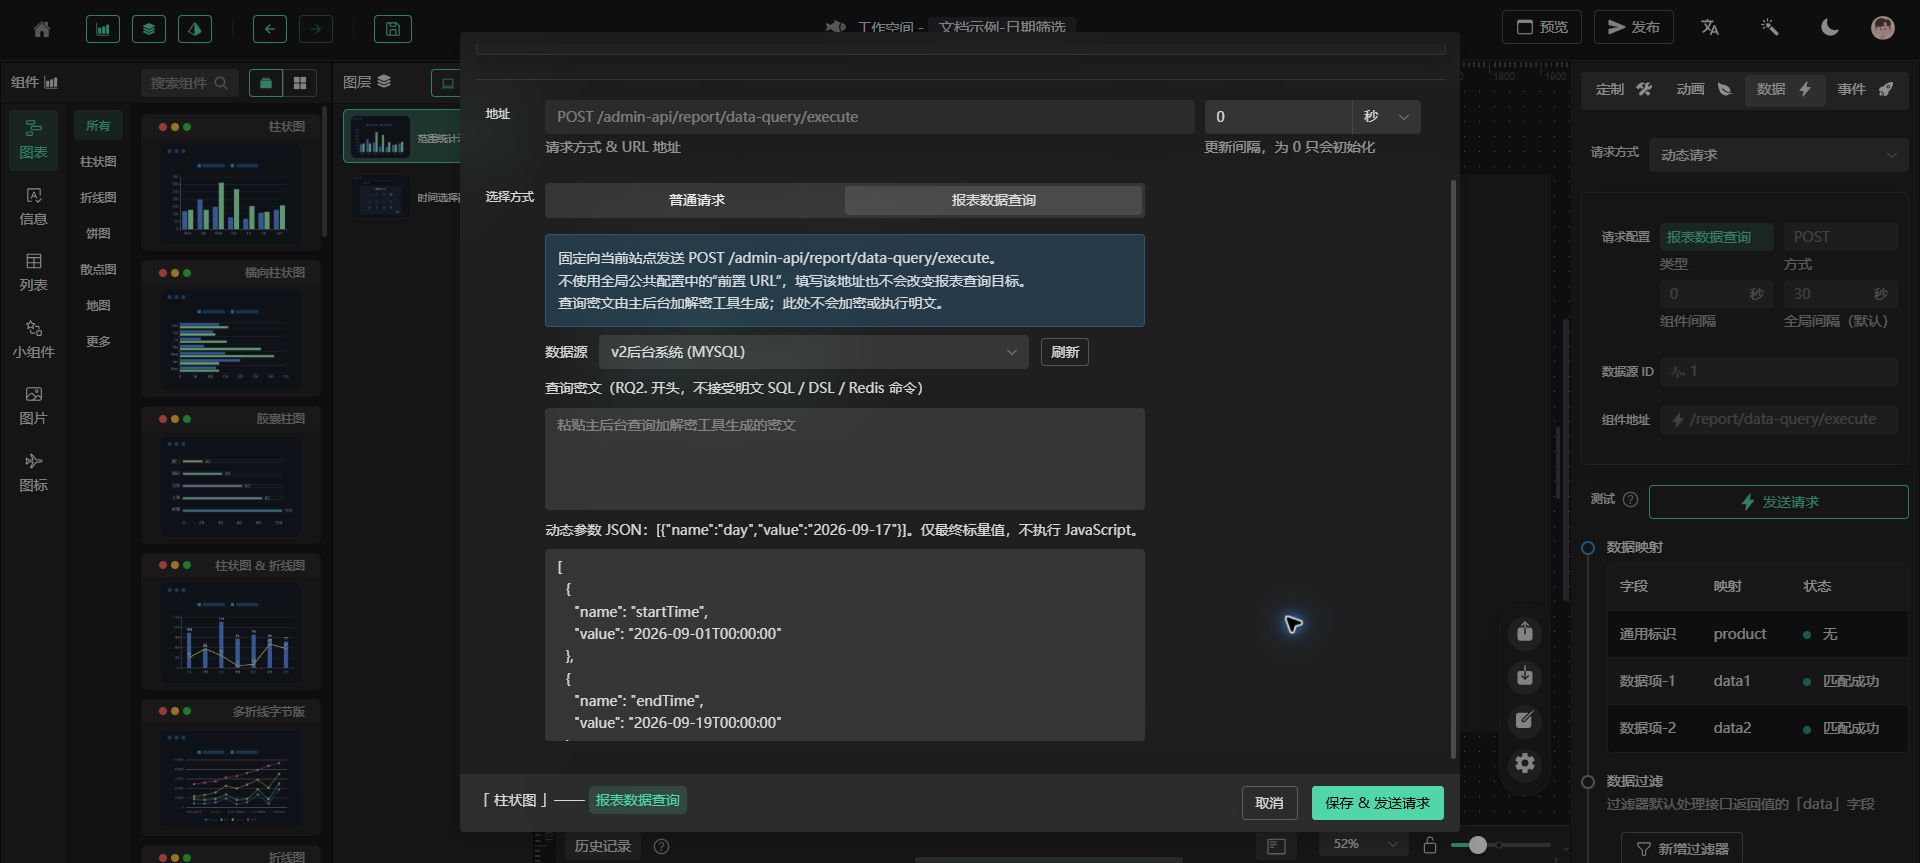The image size is (1920, 863).
Task: Click the help icon beside 历史记录
Action: point(661,846)
